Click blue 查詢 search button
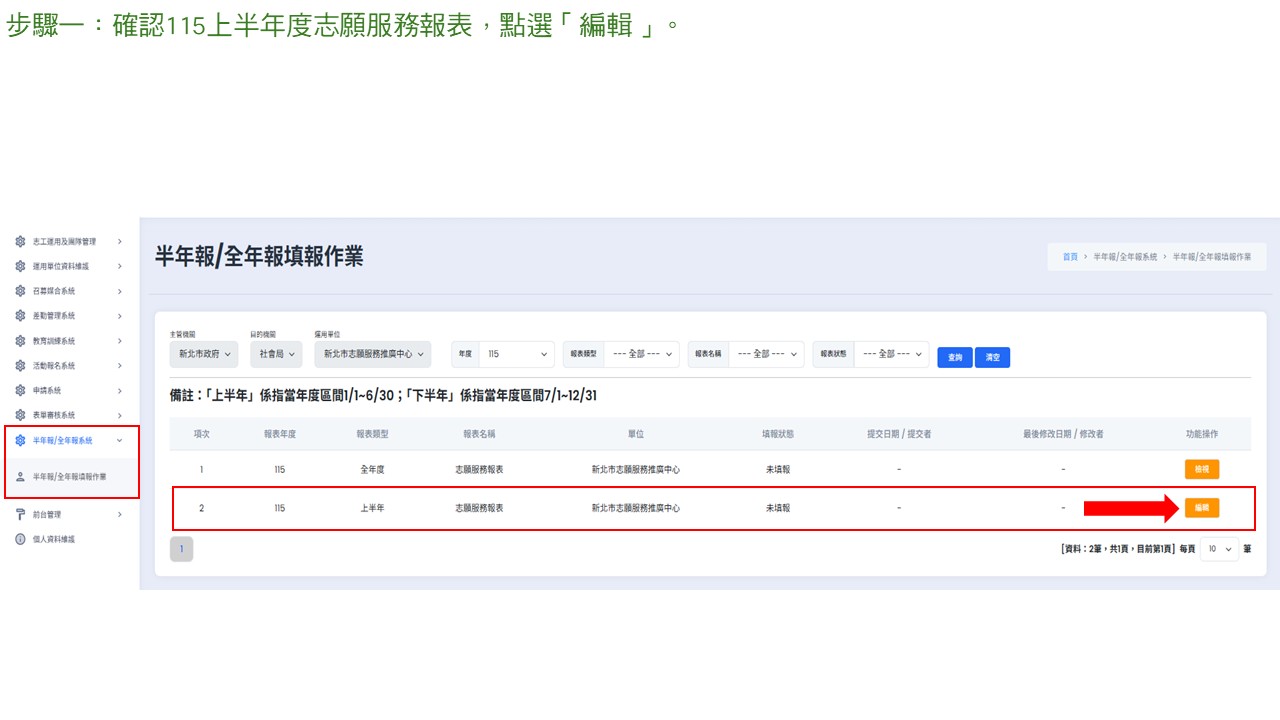 click(x=955, y=357)
